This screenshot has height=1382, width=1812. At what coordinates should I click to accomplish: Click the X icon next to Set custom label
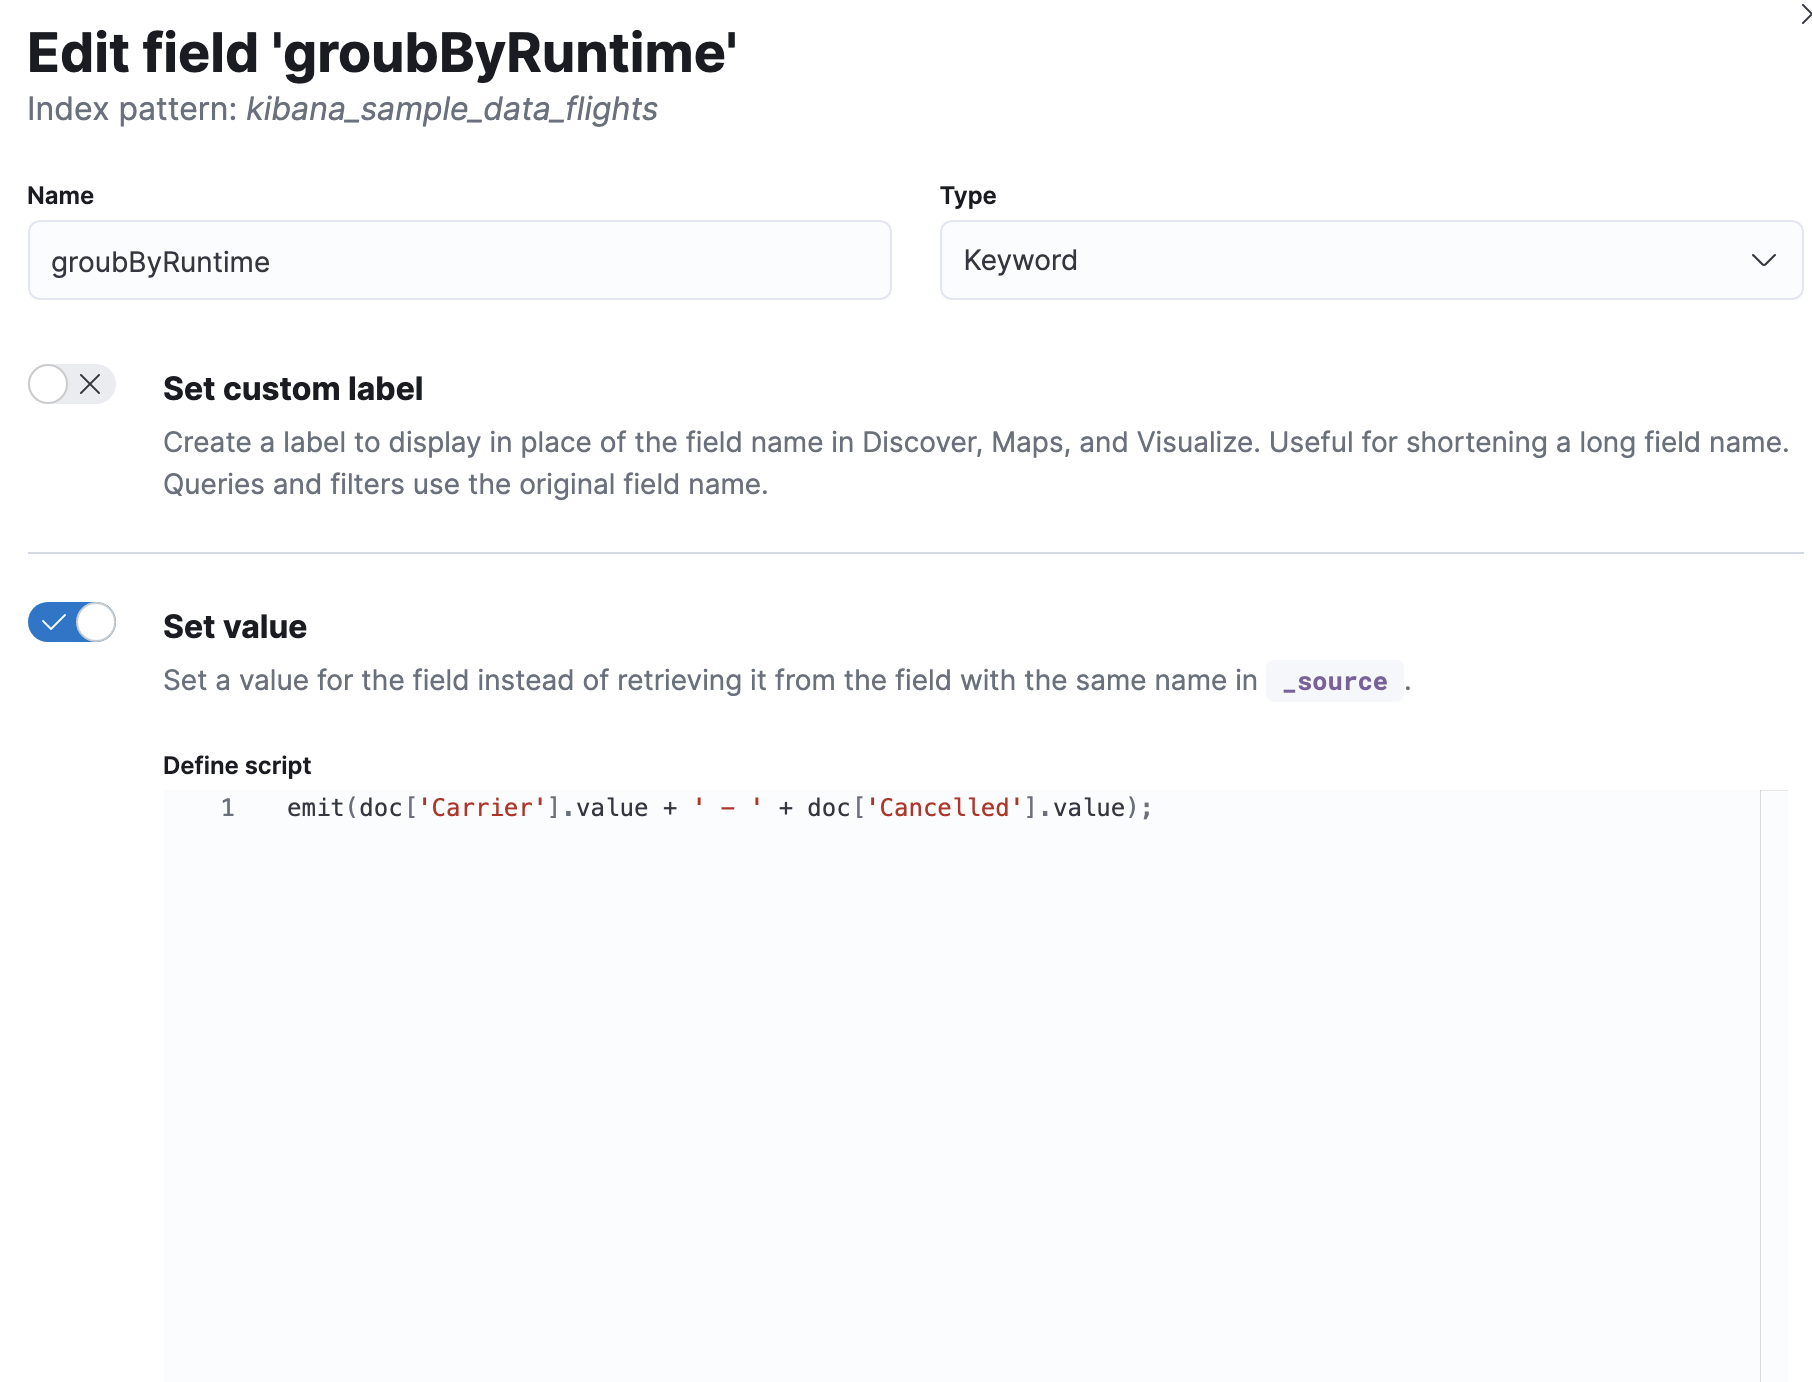[x=90, y=385]
